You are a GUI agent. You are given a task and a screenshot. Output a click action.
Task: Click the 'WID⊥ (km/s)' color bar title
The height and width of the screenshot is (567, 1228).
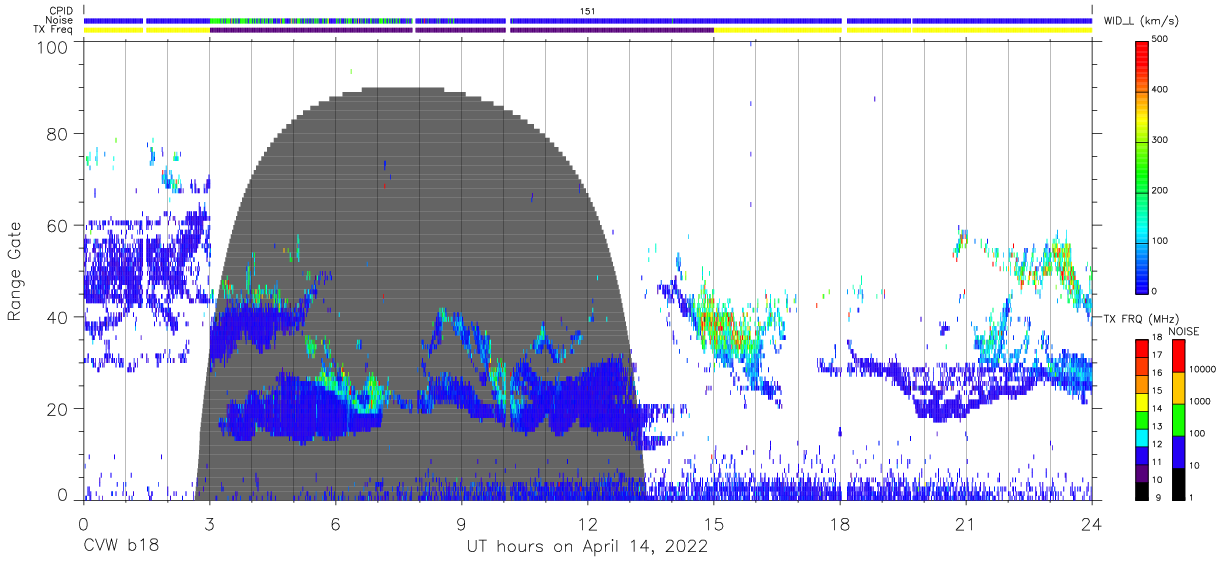pyautogui.click(x=1141, y=20)
